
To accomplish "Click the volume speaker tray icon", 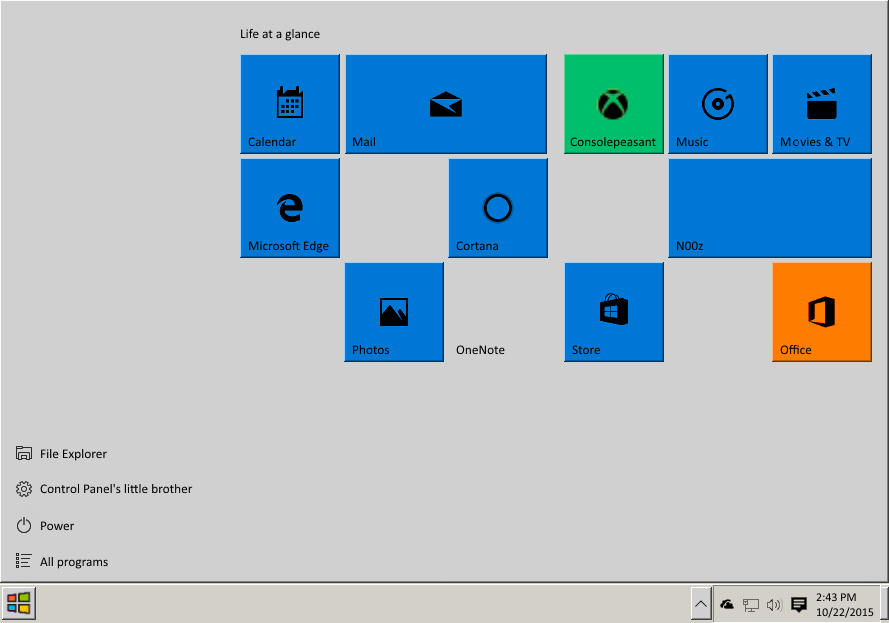I will (x=774, y=605).
